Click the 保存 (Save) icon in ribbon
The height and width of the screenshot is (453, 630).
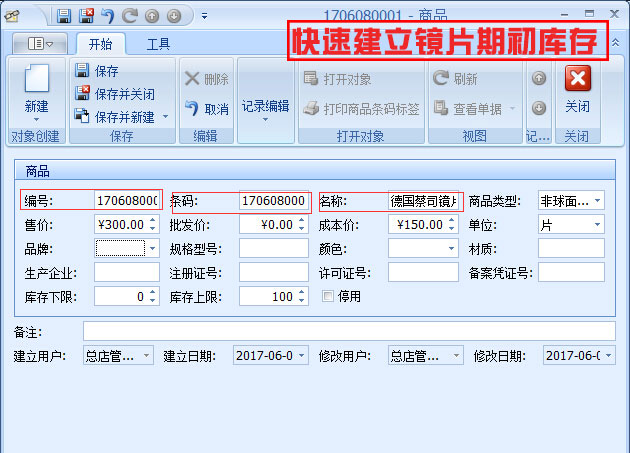[84, 71]
